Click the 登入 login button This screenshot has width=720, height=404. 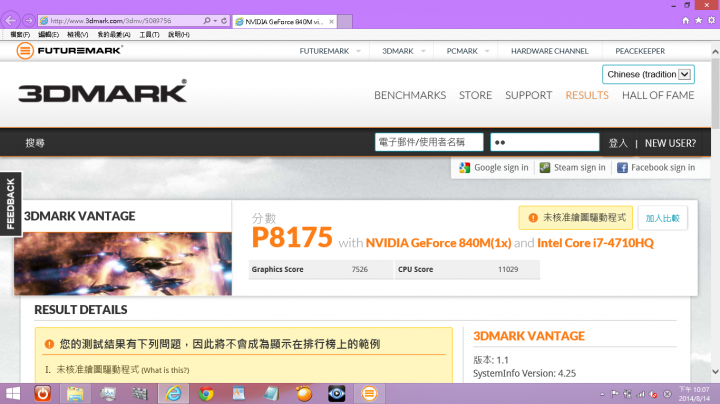(618, 143)
